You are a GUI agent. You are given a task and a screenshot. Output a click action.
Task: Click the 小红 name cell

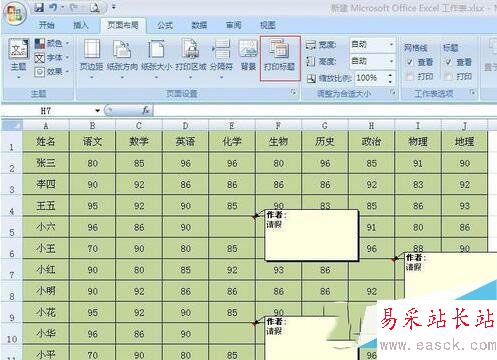click(46, 270)
